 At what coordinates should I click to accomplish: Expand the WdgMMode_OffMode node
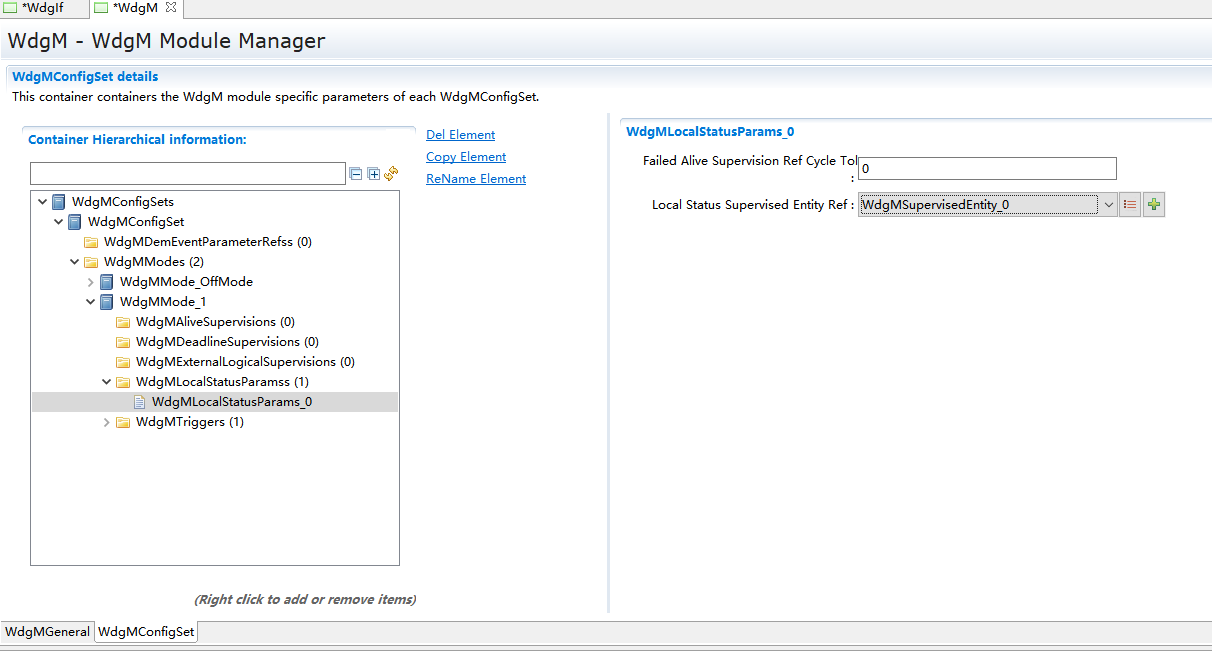pos(91,282)
